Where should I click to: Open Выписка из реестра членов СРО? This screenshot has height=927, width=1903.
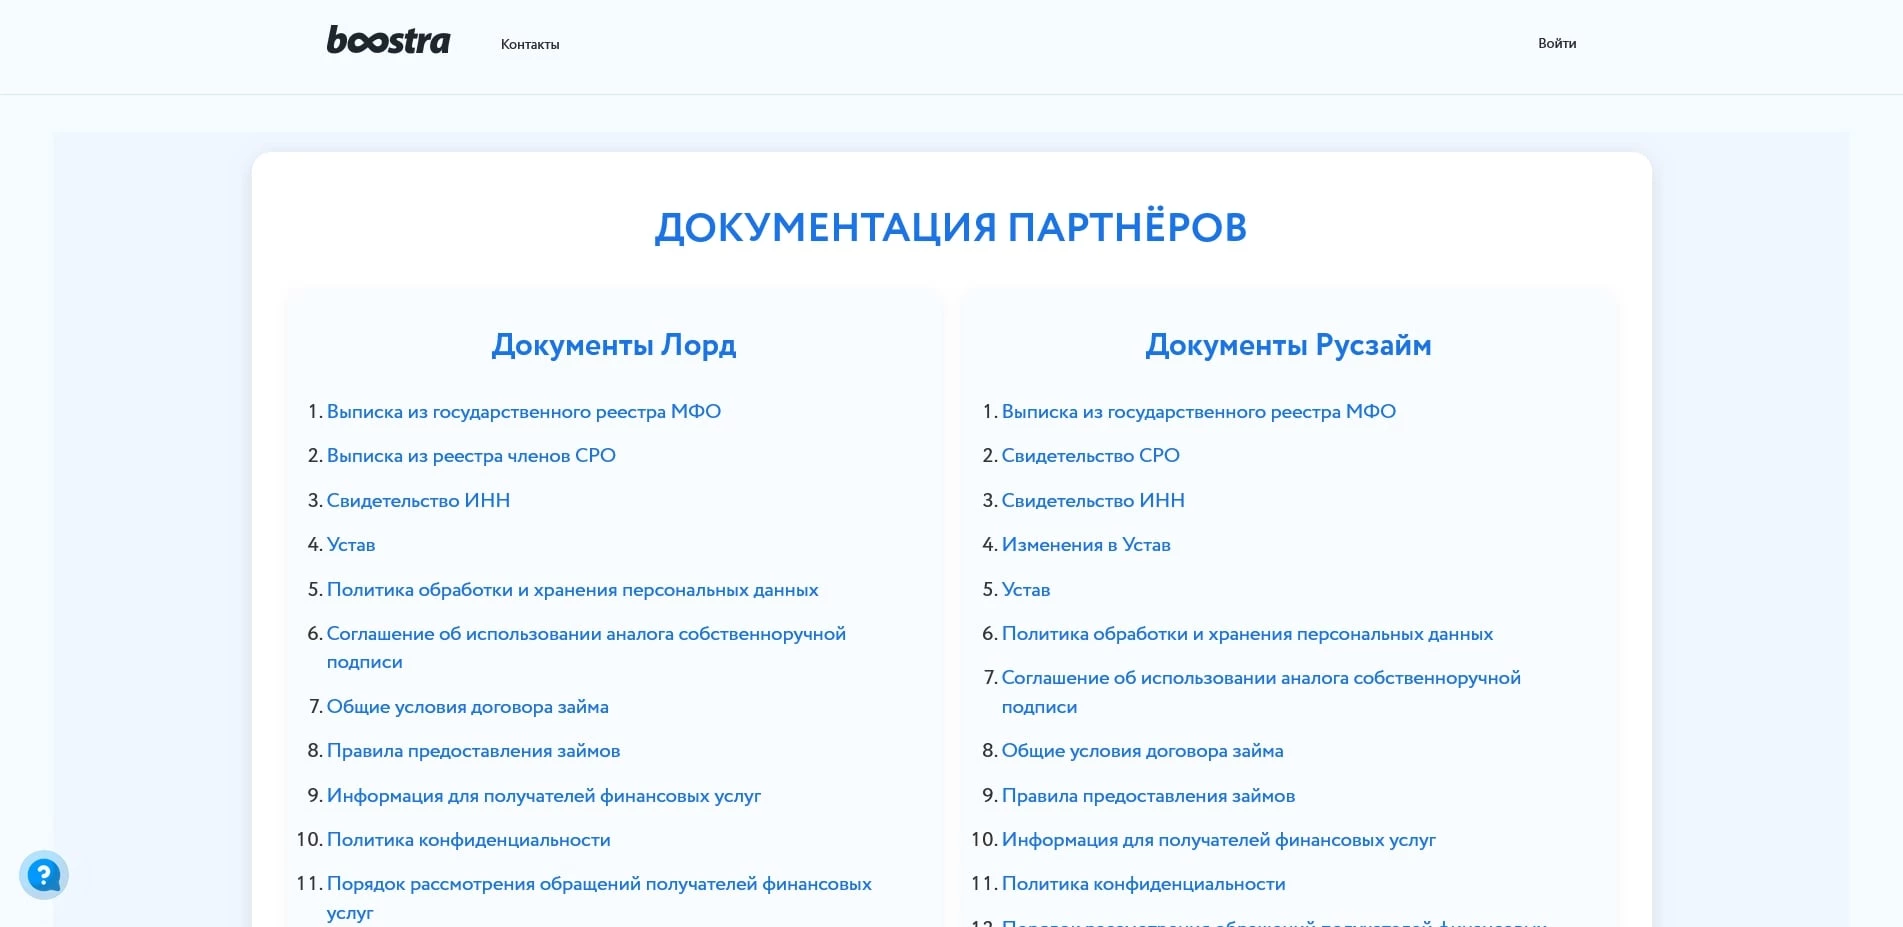coord(470,455)
